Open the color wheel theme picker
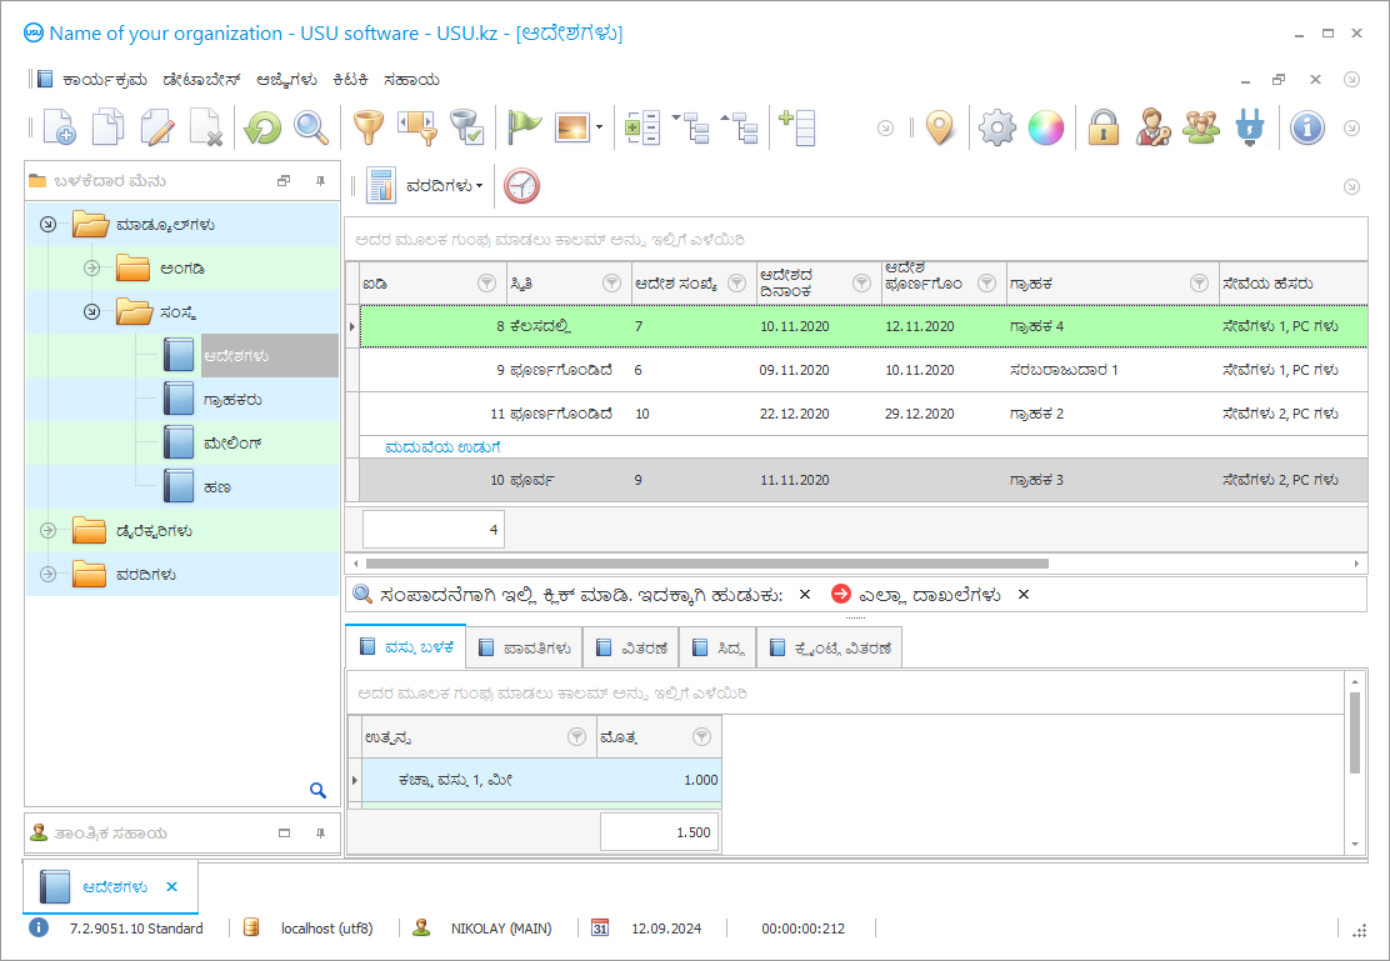 (1046, 128)
